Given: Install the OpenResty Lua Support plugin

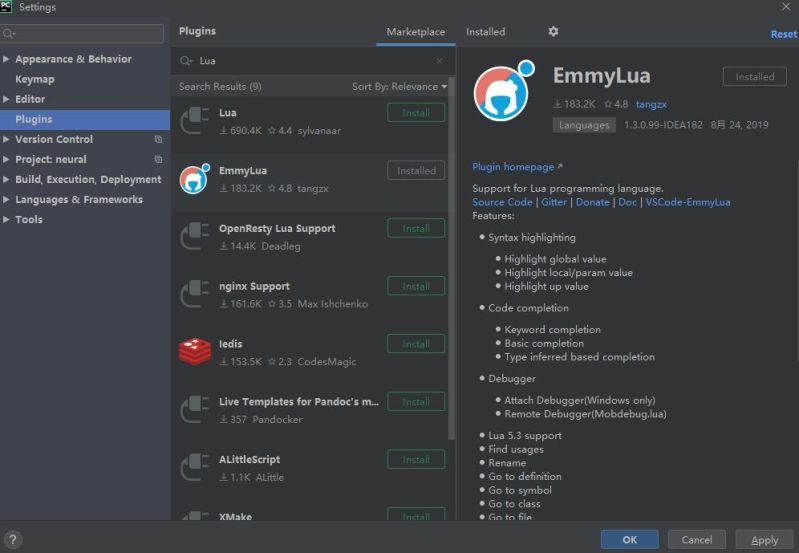Looking at the screenshot, I should (416, 228).
